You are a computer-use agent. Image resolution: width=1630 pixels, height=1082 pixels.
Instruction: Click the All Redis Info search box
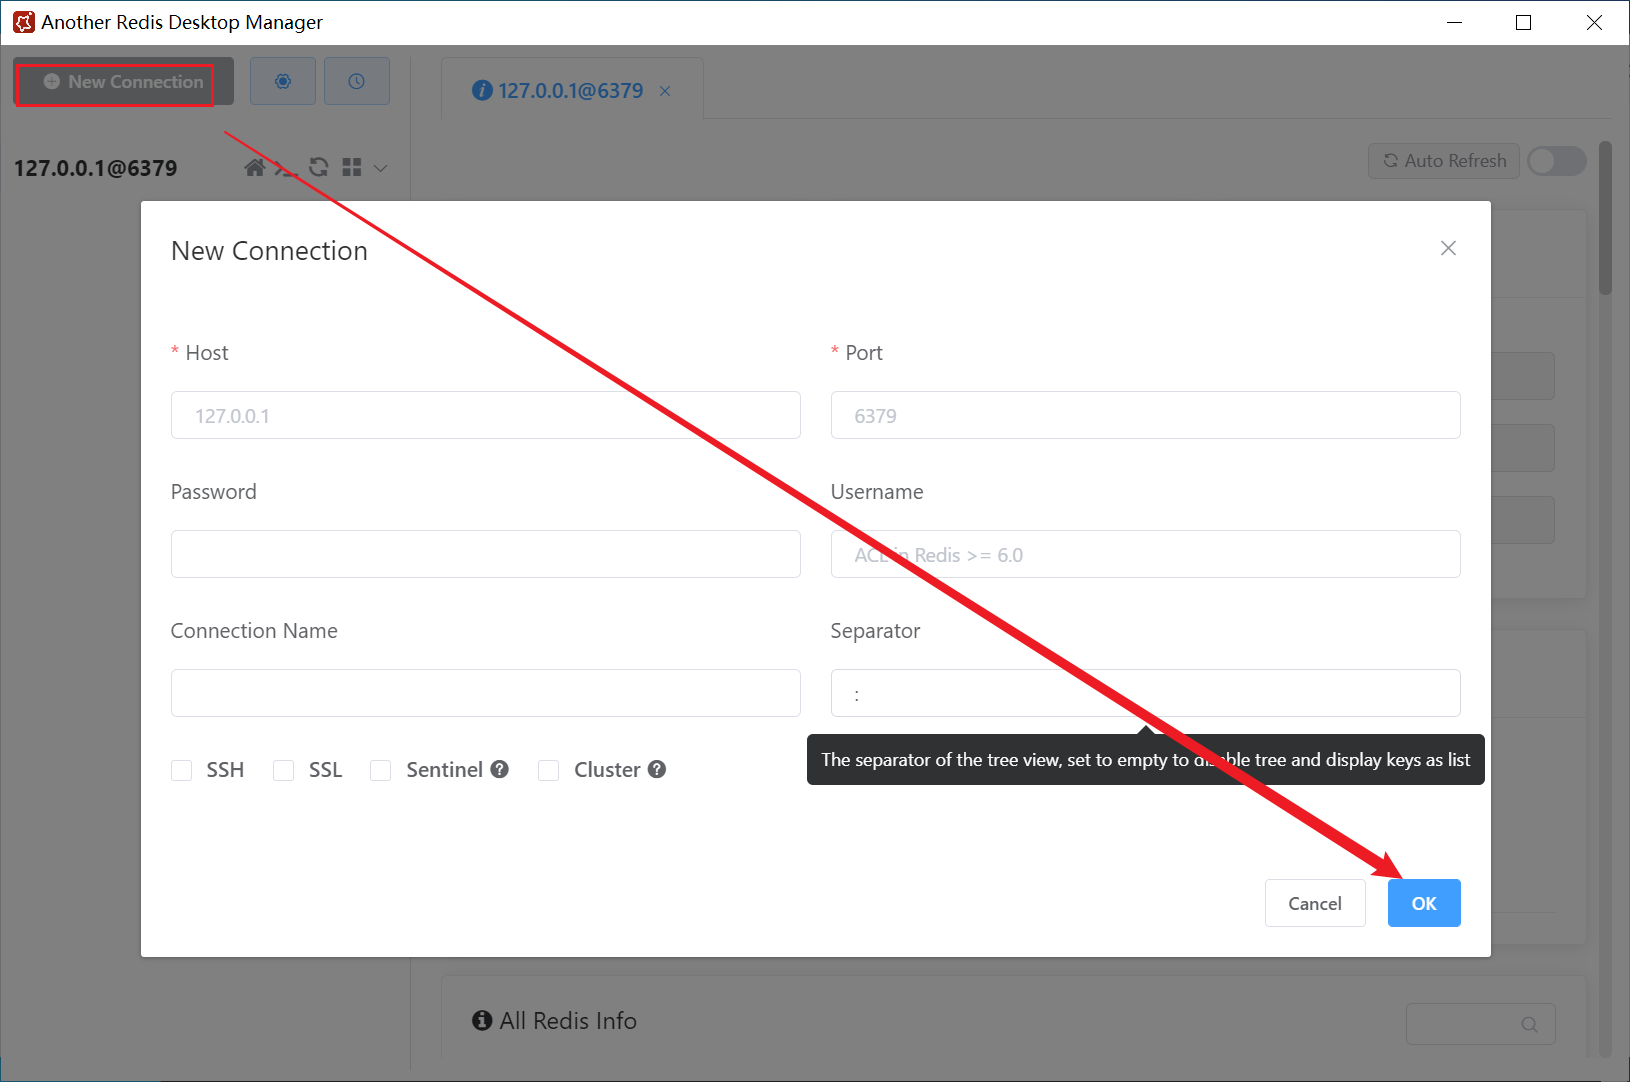tap(1481, 1024)
